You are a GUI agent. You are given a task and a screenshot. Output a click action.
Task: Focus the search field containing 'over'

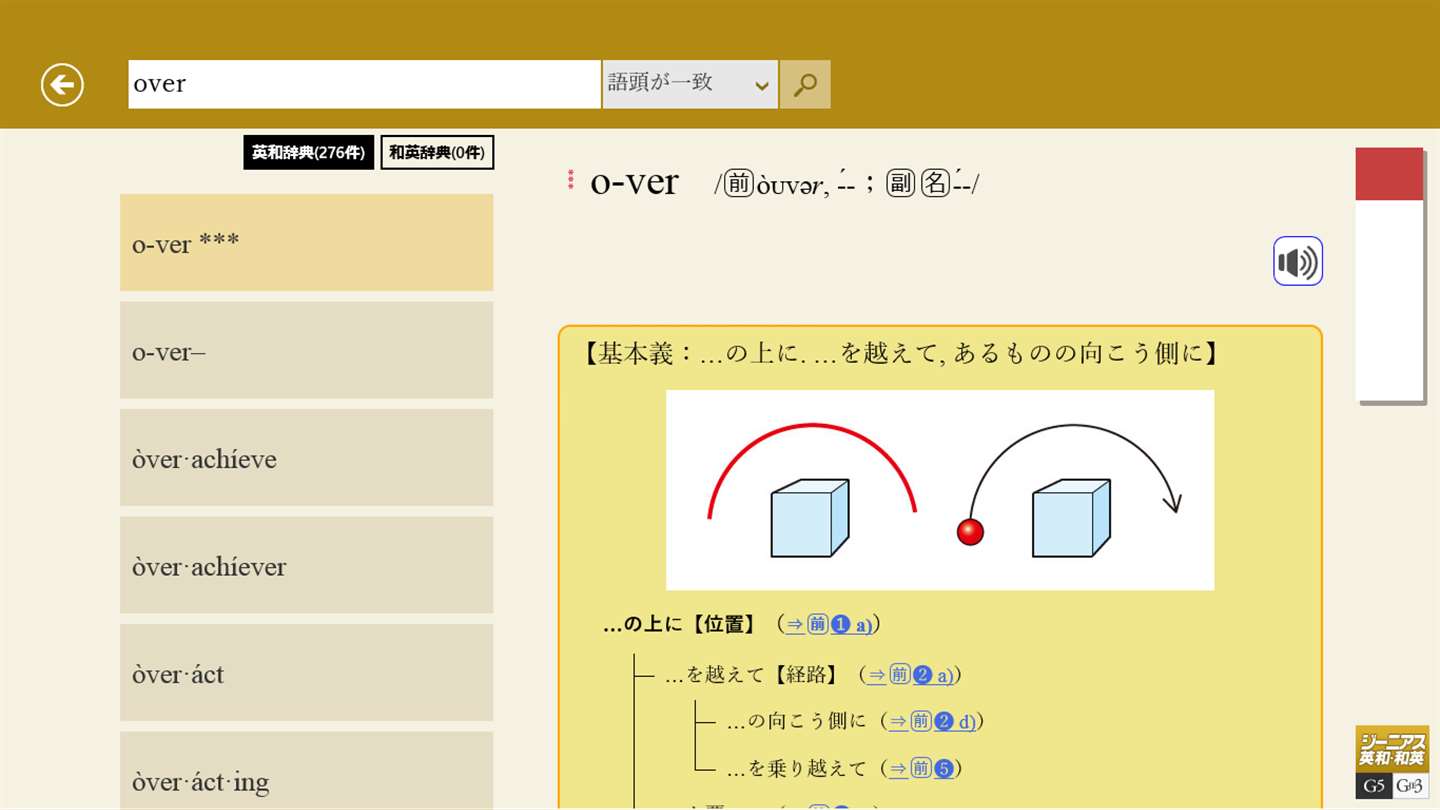click(364, 85)
